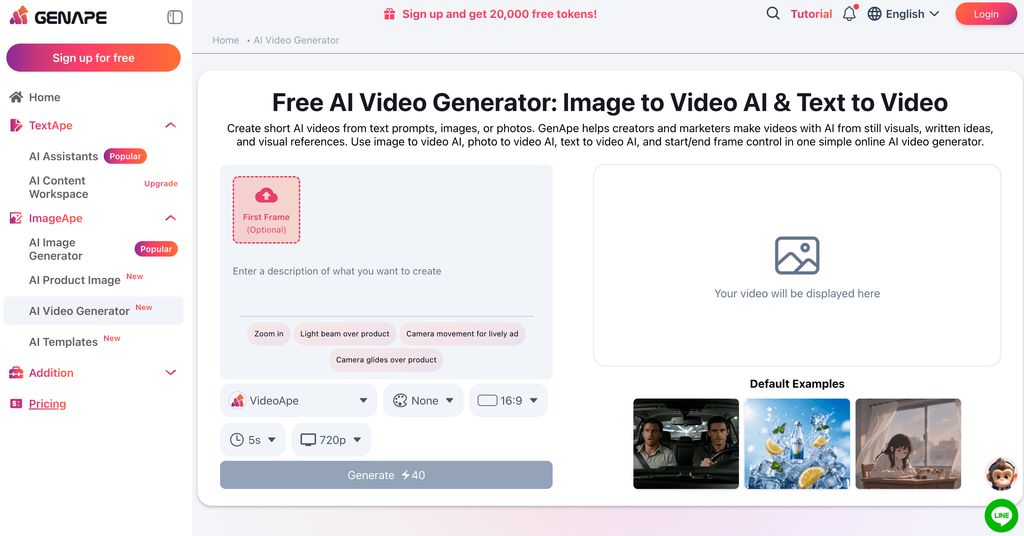Click the gift icon in the promo banner
Image resolution: width=1024 pixels, height=536 pixels.
pos(389,14)
